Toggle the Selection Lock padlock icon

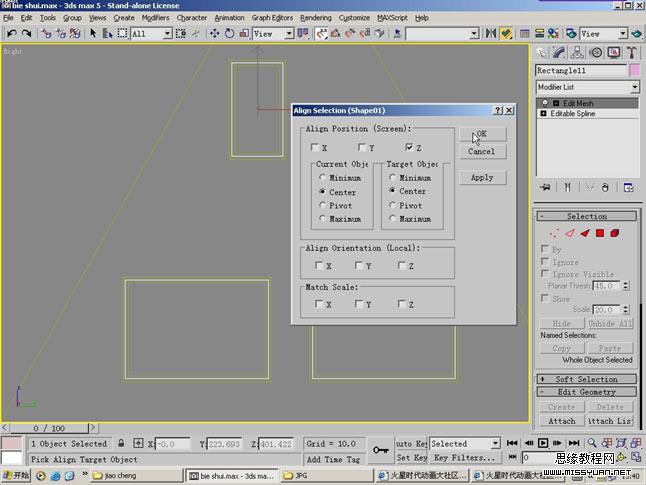[x=121, y=443]
